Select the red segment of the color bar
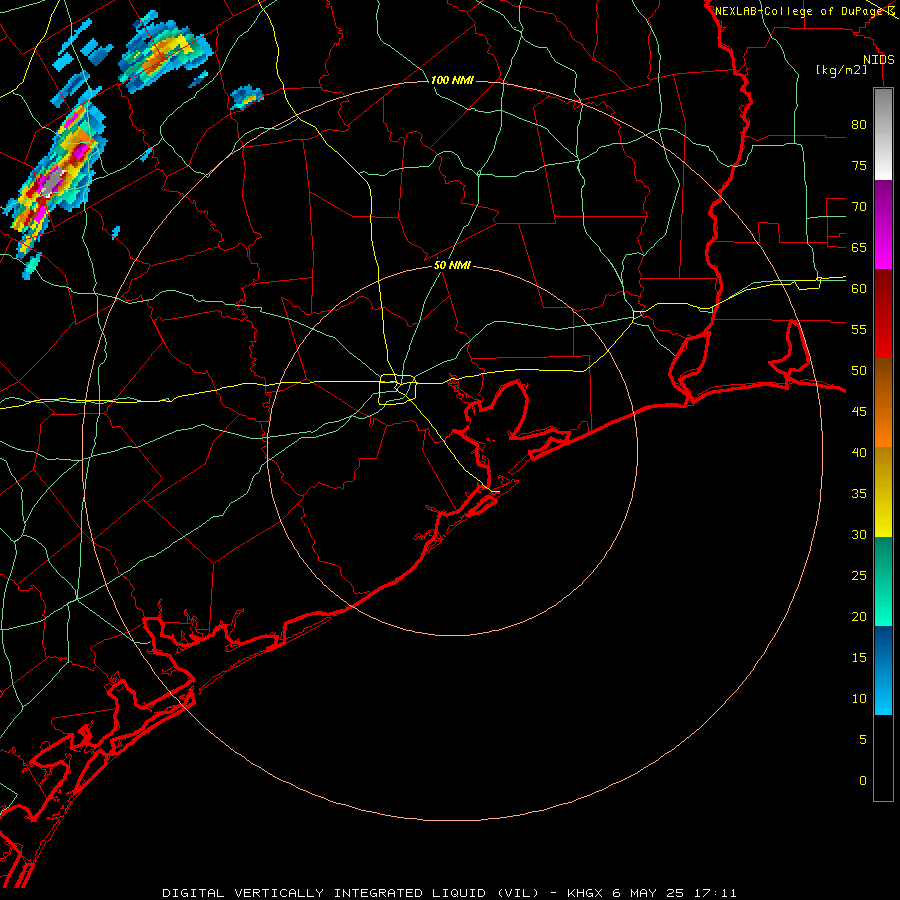Screen dimensions: 900x900 [883, 313]
